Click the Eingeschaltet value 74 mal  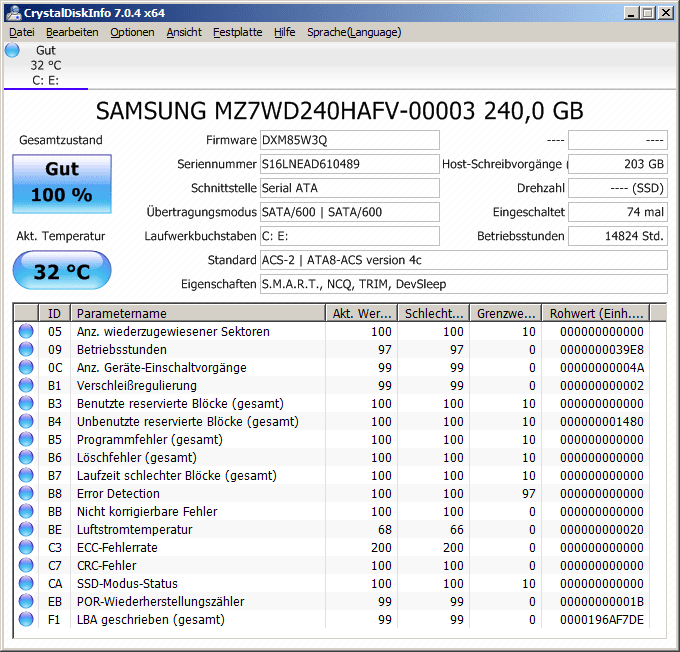618,212
